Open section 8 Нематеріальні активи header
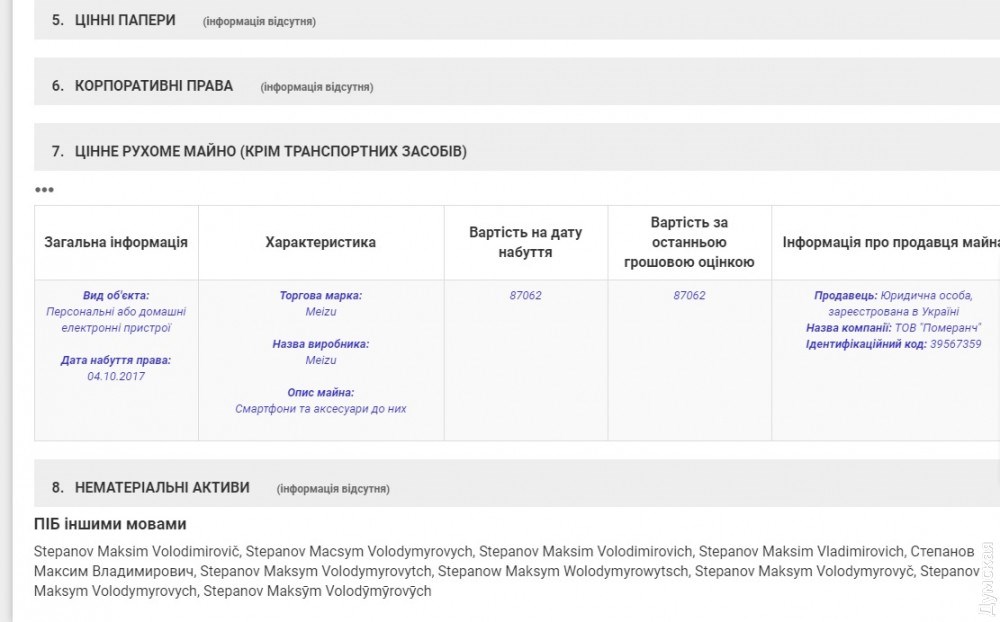 pos(162,488)
